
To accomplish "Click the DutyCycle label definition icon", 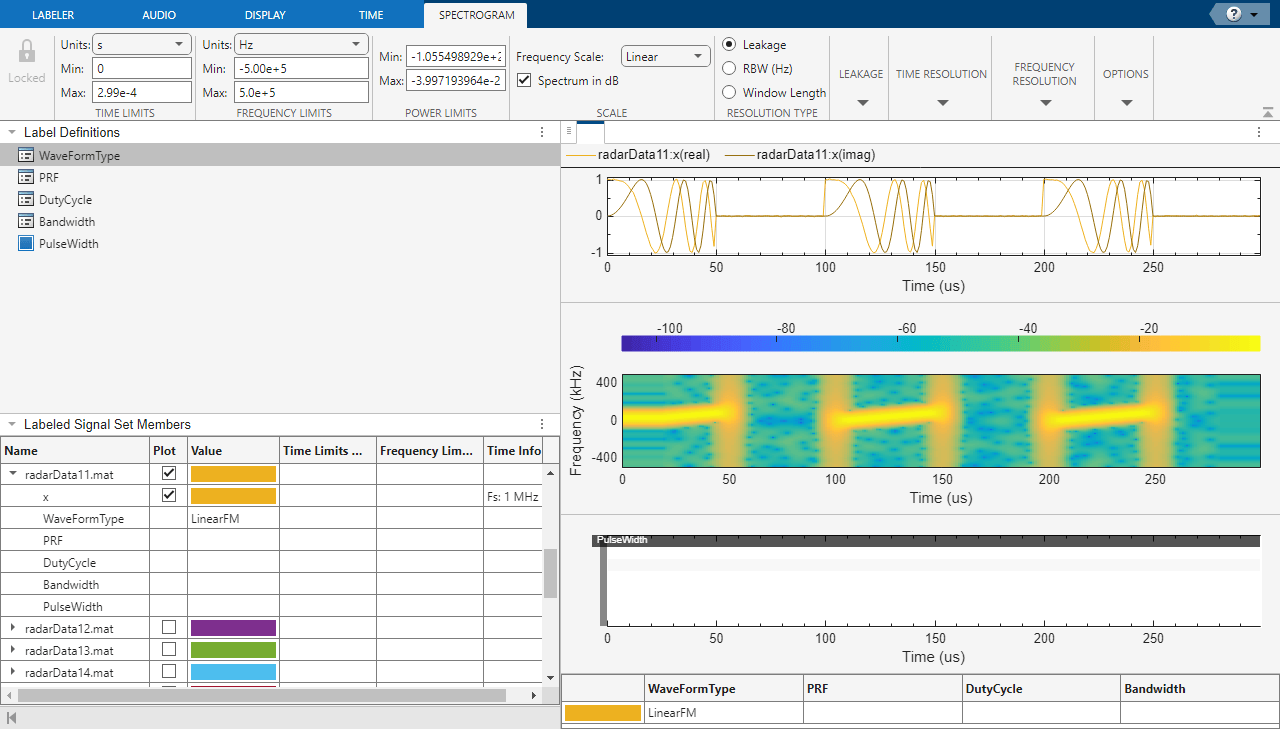I will [x=26, y=200].
